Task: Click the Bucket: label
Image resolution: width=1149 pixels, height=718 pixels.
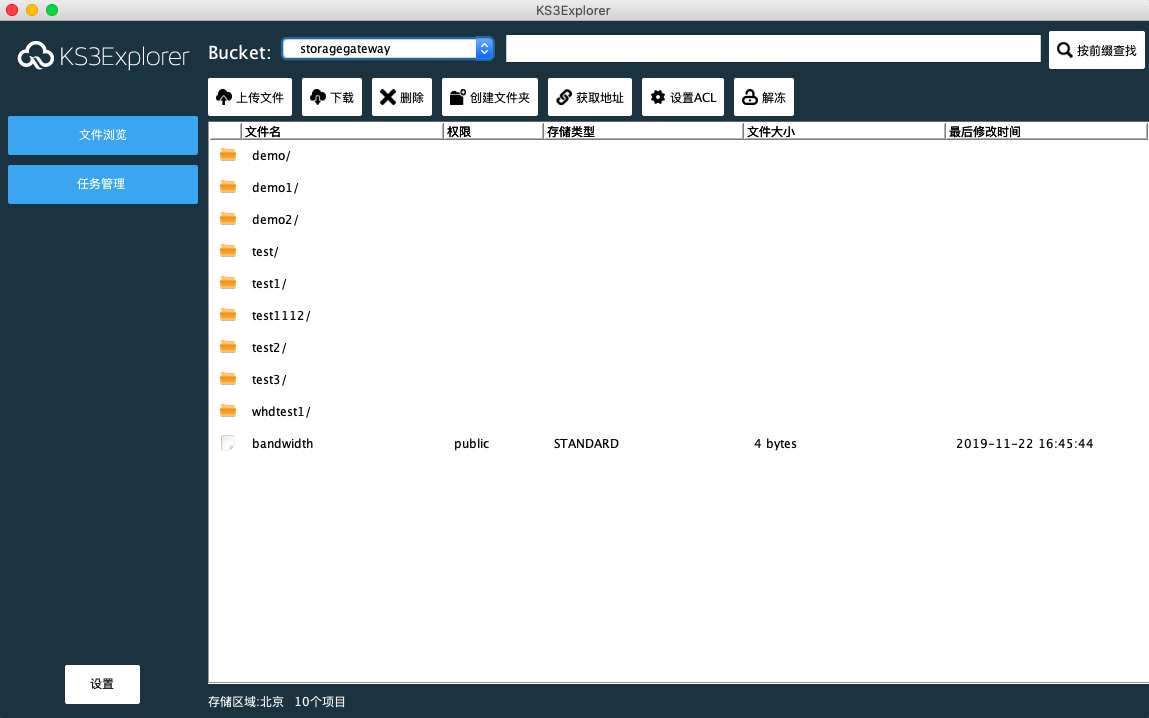Action: click(x=240, y=52)
